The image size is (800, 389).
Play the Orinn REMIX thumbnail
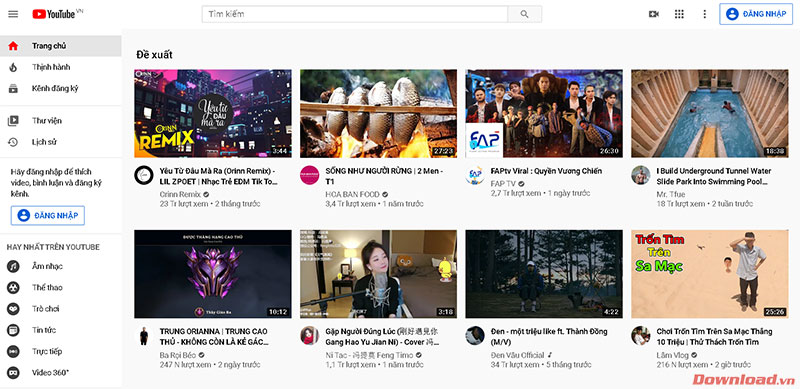tap(213, 113)
